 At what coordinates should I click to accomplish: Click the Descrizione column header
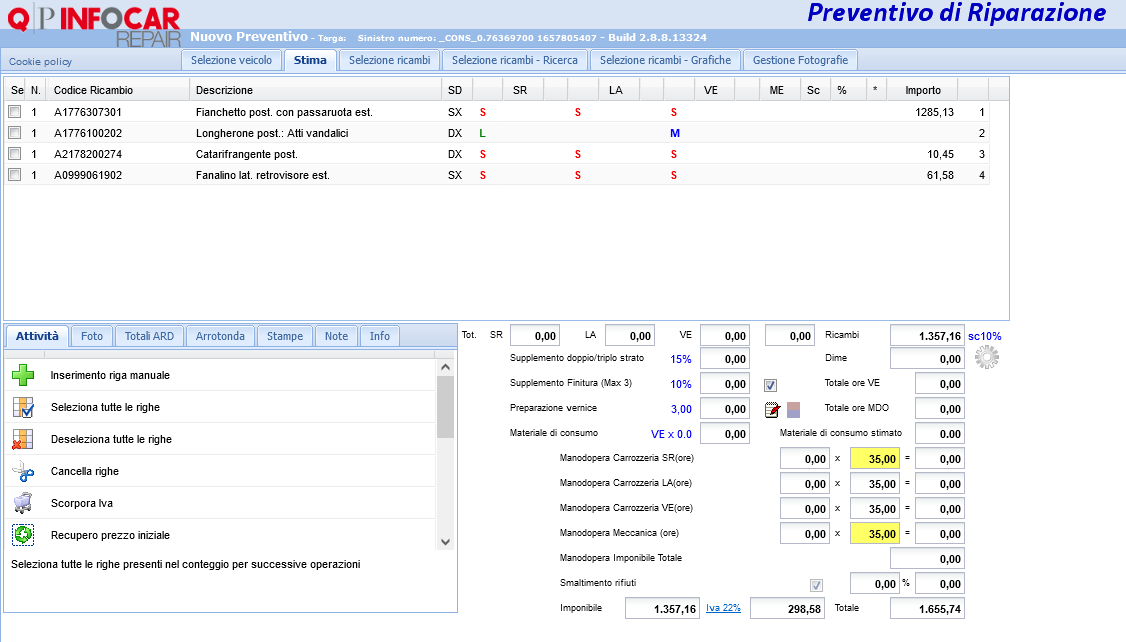point(315,90)
